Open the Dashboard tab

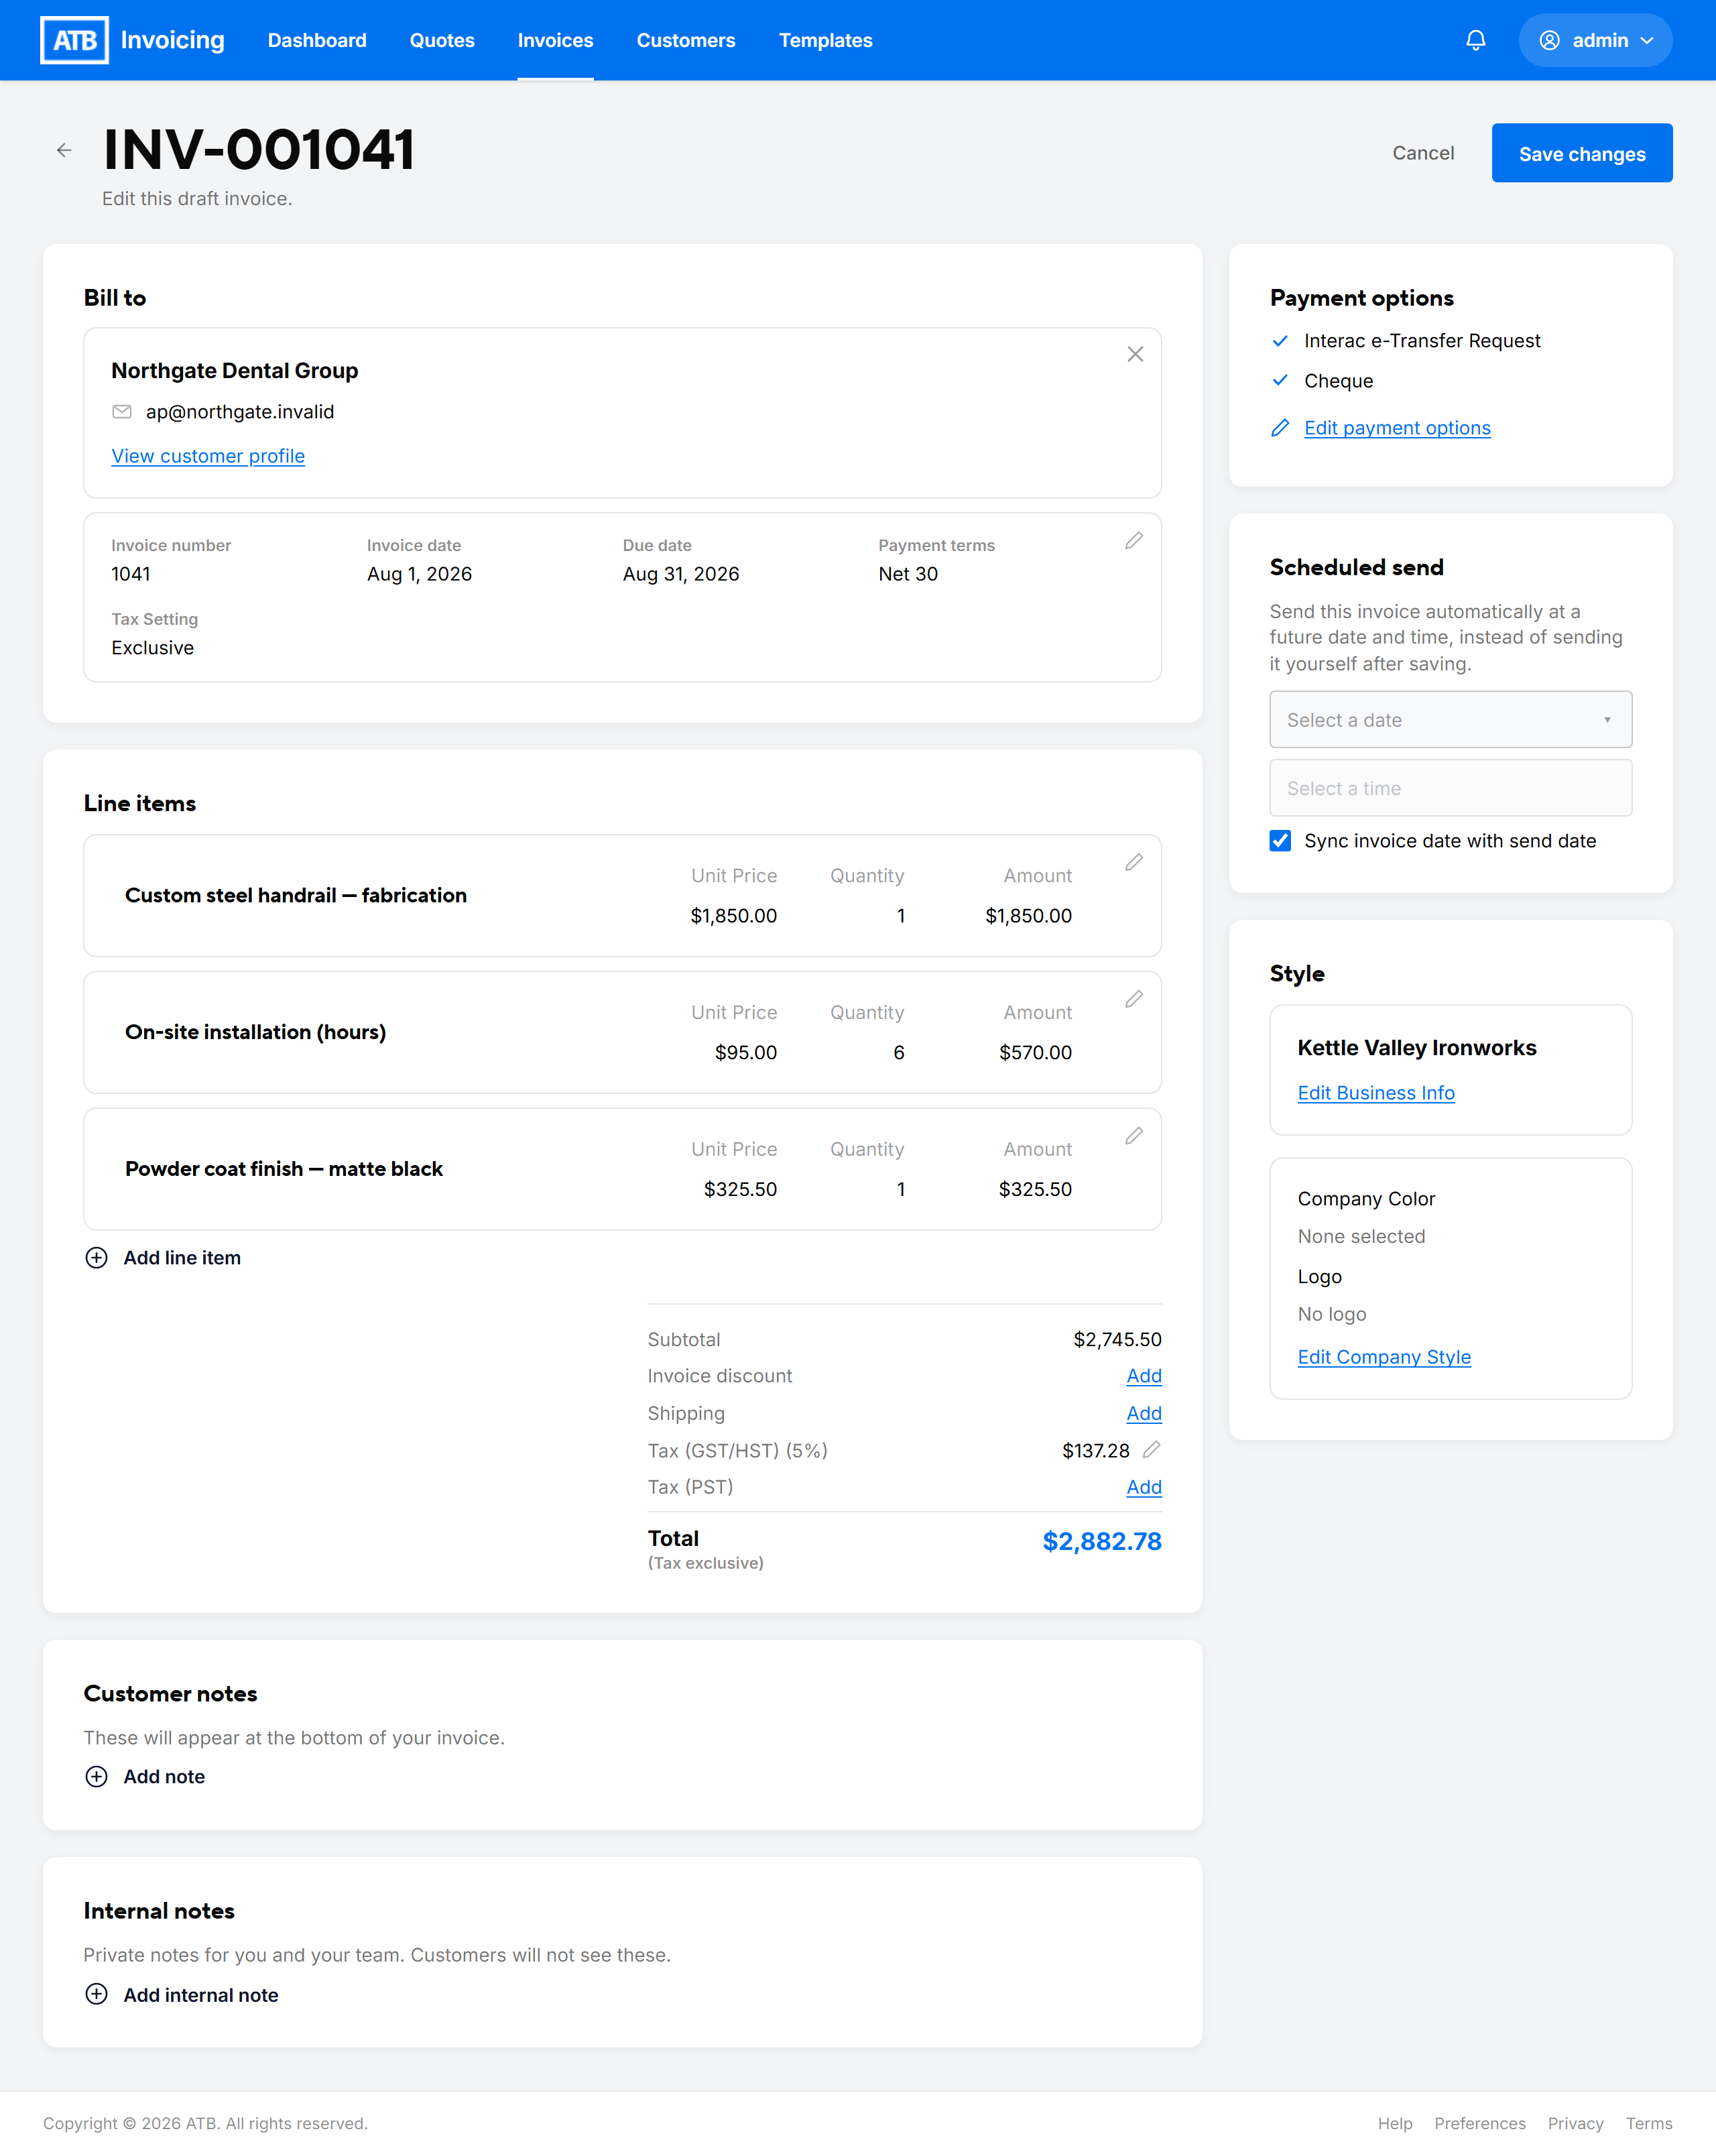click(x=317, y=40)
